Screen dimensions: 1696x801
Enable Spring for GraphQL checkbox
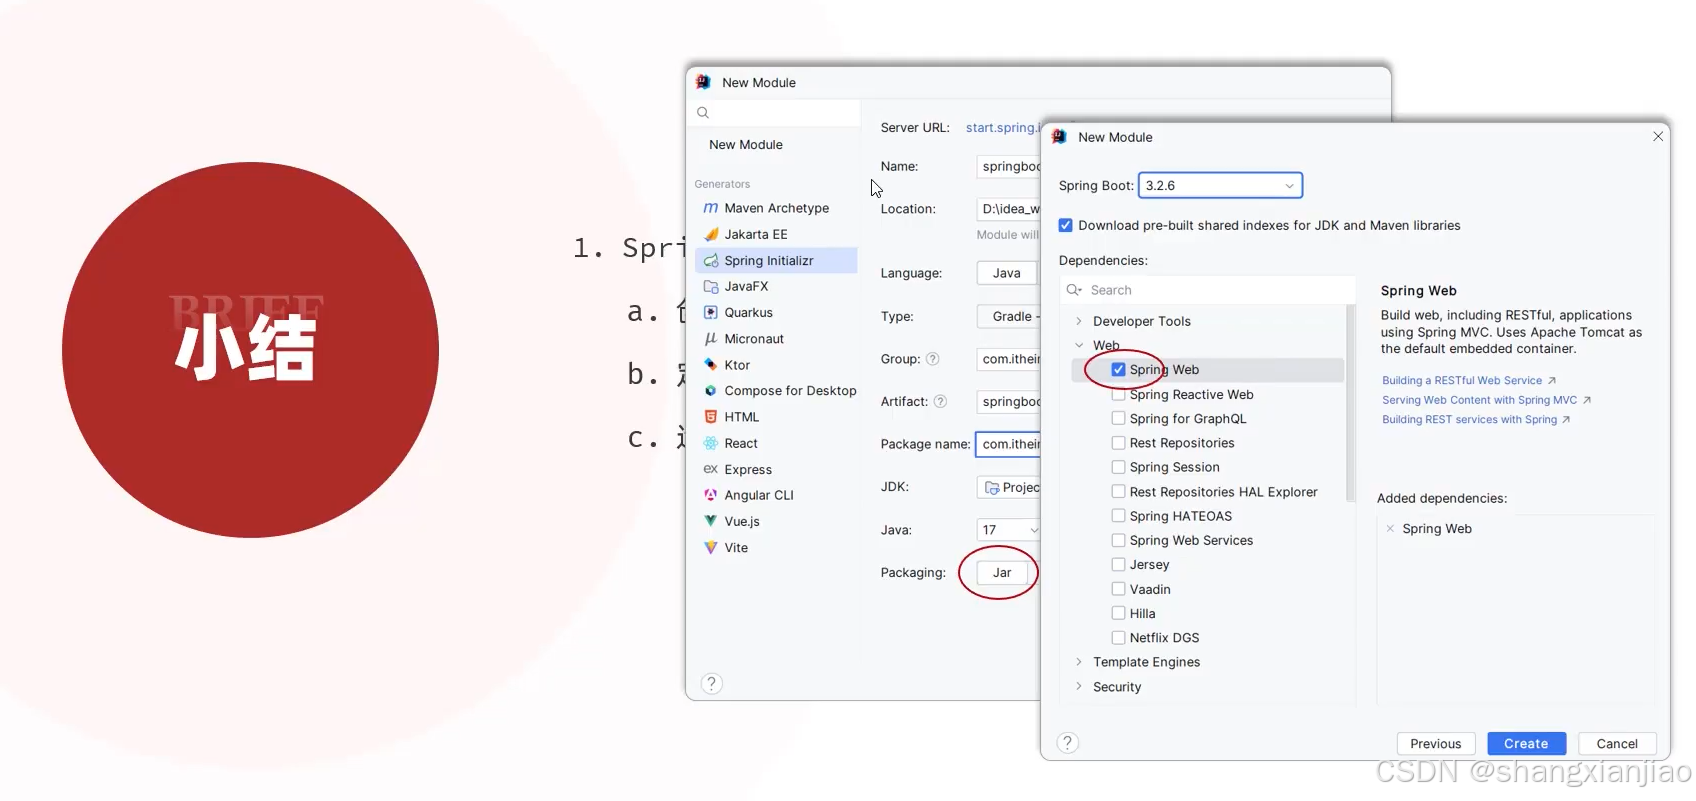pyautogui.click(x=1118, y=419)
